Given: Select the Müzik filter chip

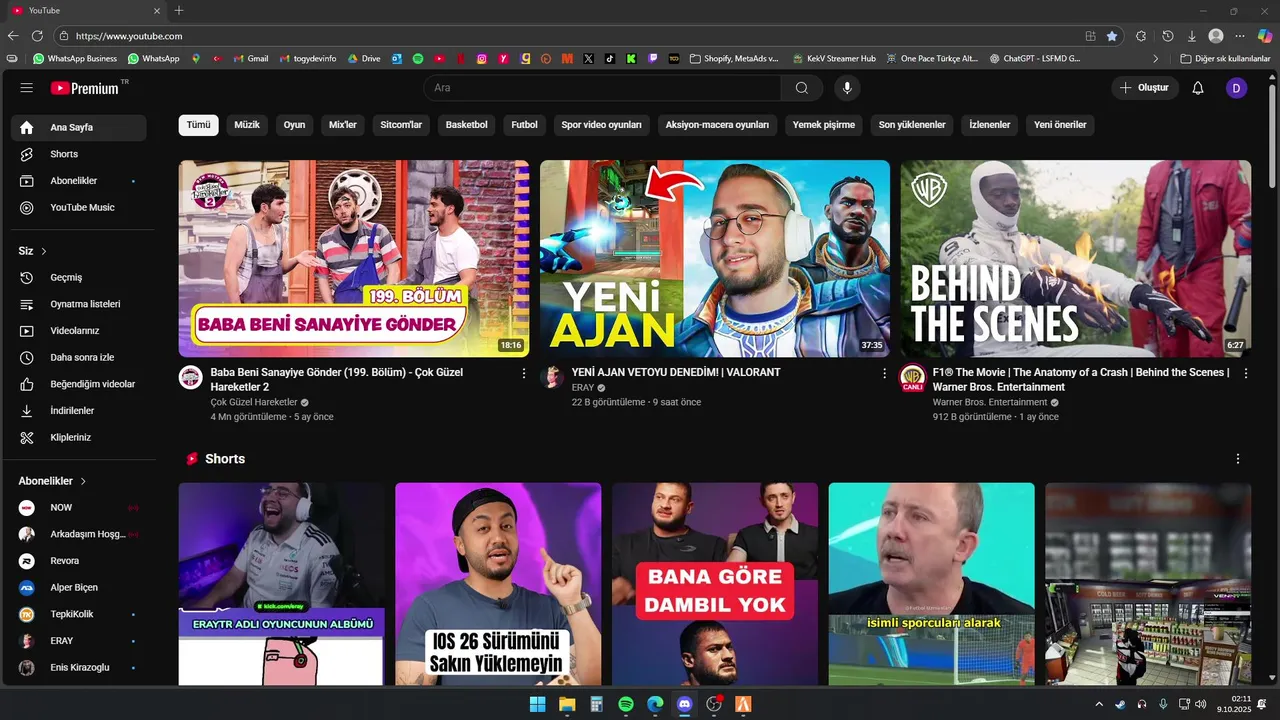Looking at the screenshot, I should pyautogui.click(x=247, y=125).
